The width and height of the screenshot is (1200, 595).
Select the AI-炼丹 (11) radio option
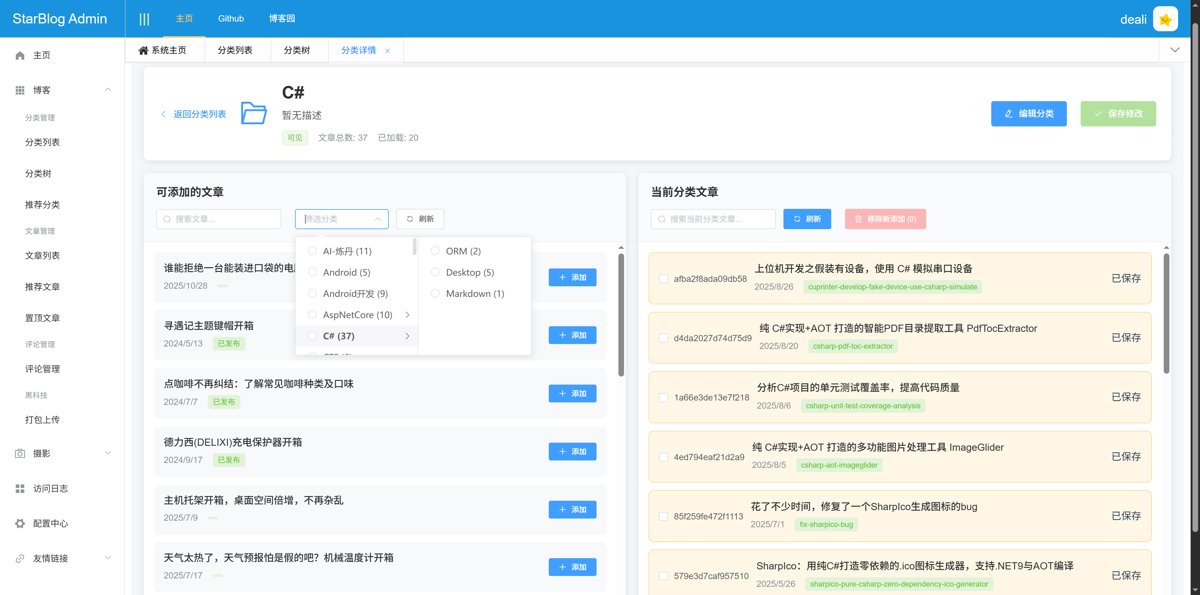(x=313, y=251)
